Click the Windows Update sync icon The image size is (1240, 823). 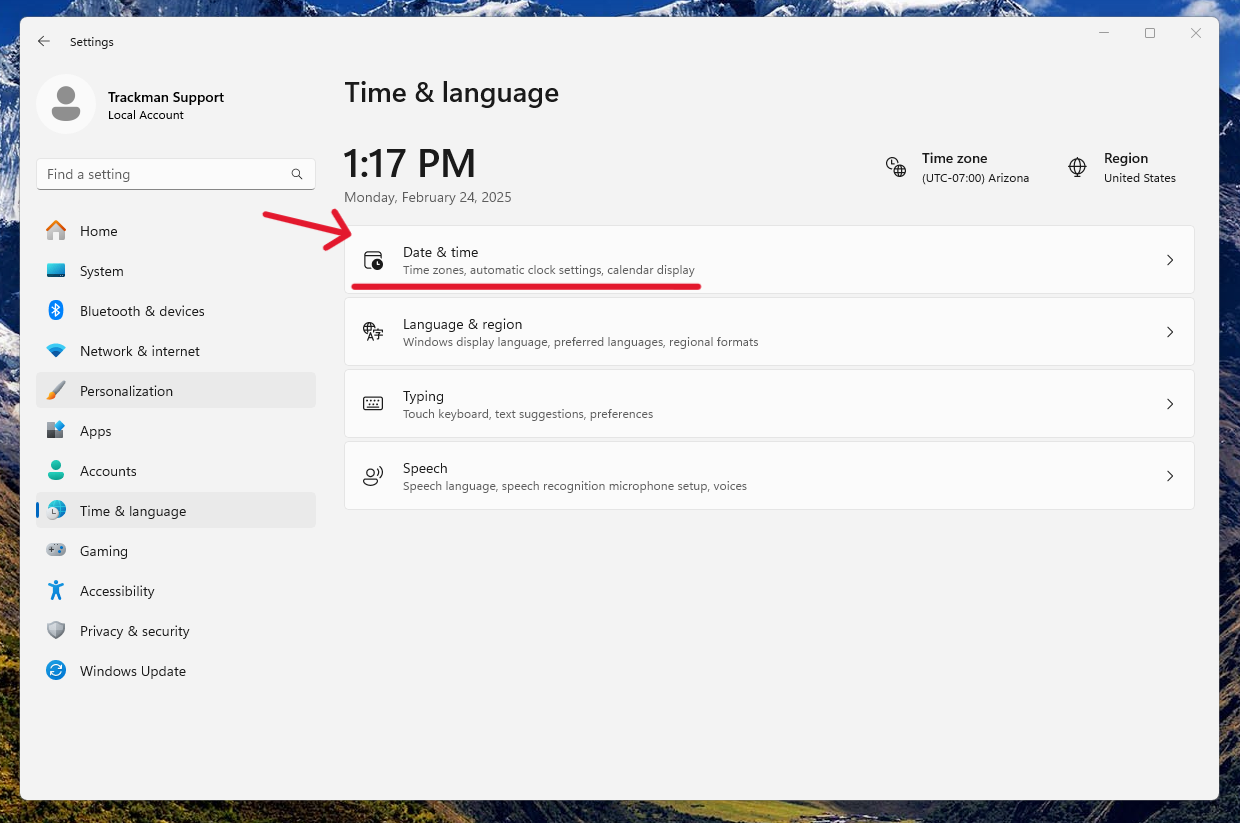click(57, 671)
